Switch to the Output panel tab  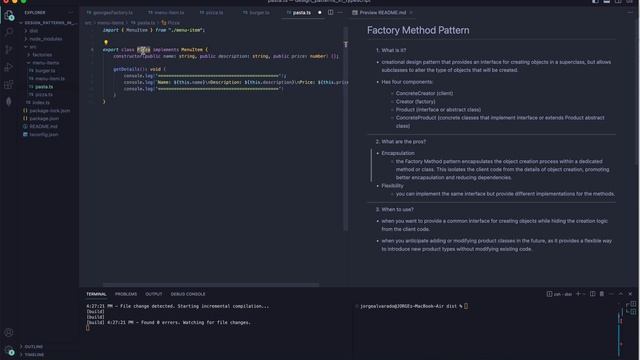pos(153,294)
